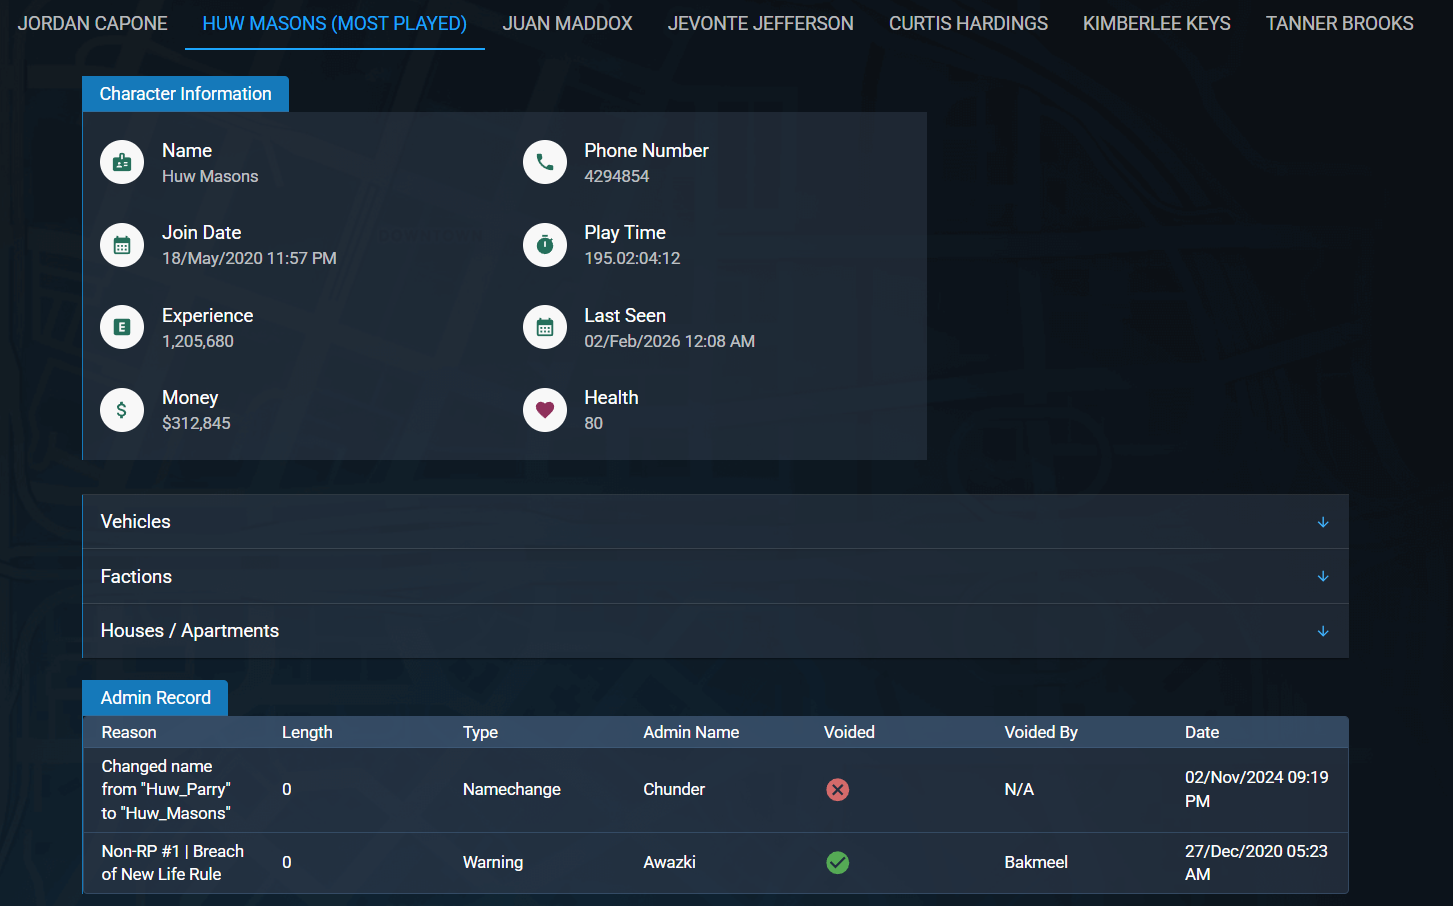The image size is (1453, 906).
Task: Expand the Factions section arrow
Action: point(1323,577)
